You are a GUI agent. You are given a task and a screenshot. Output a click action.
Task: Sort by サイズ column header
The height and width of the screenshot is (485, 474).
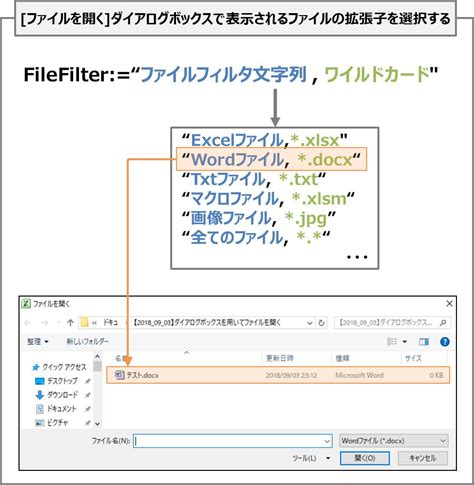pyautogui.click(x=413, y=358)
